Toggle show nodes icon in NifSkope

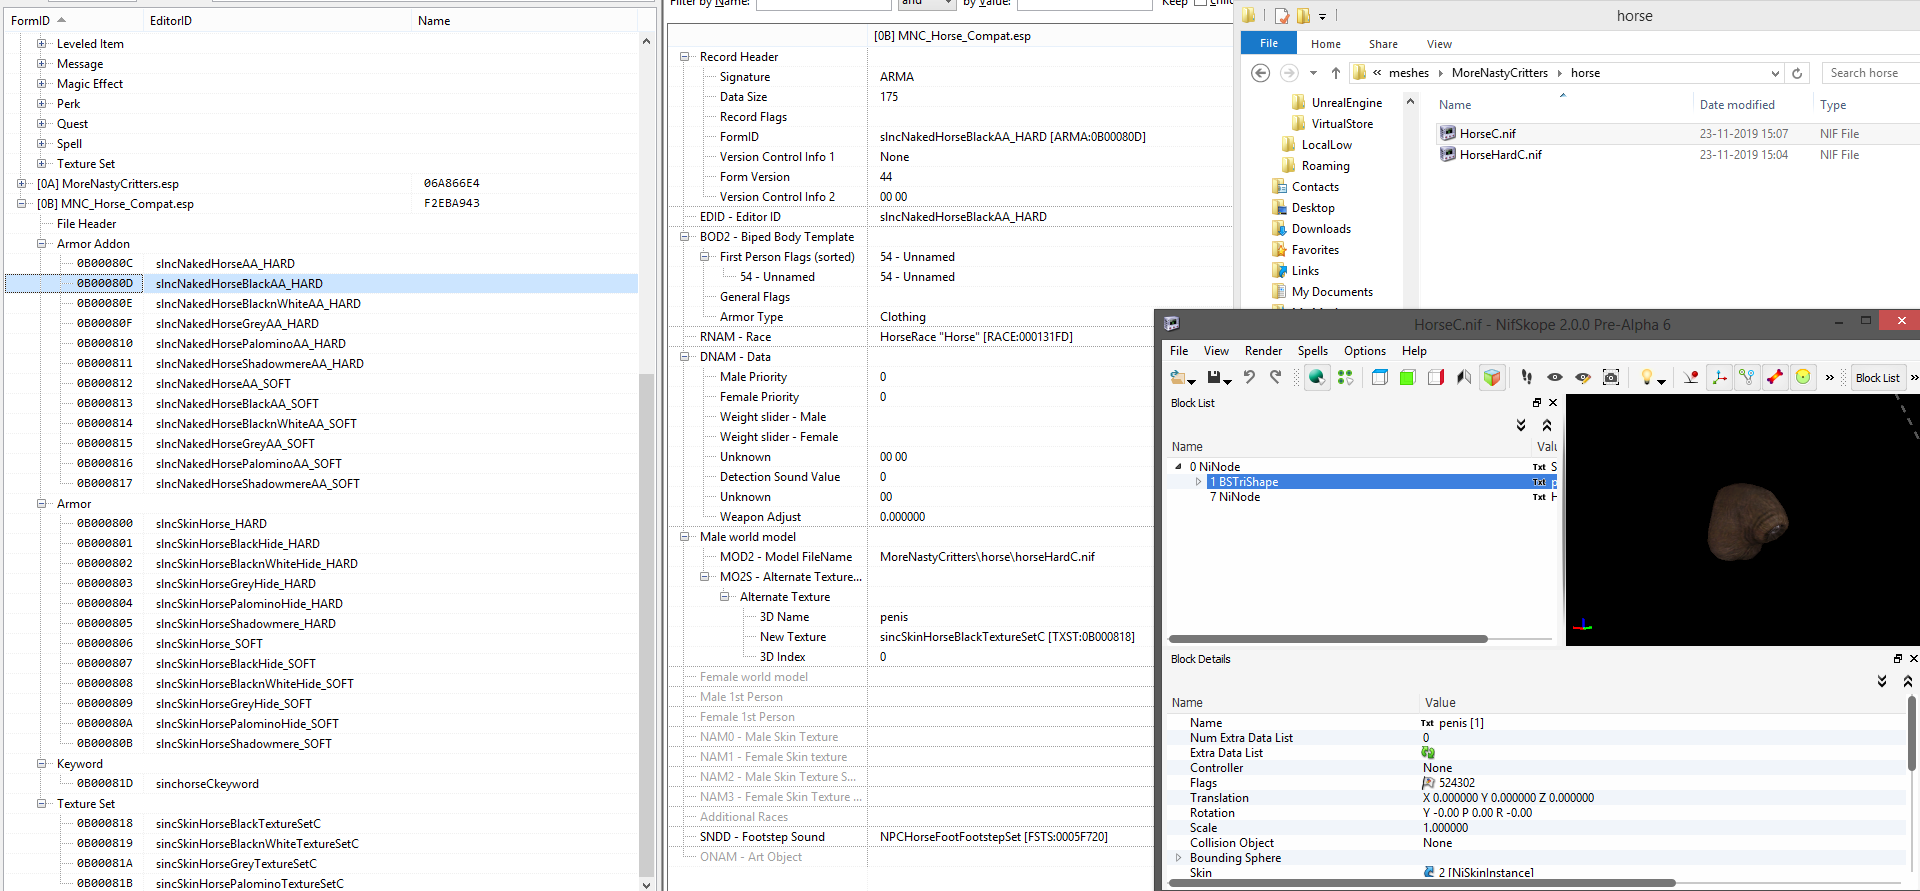pyautogui.click(x=1747, y=377)
